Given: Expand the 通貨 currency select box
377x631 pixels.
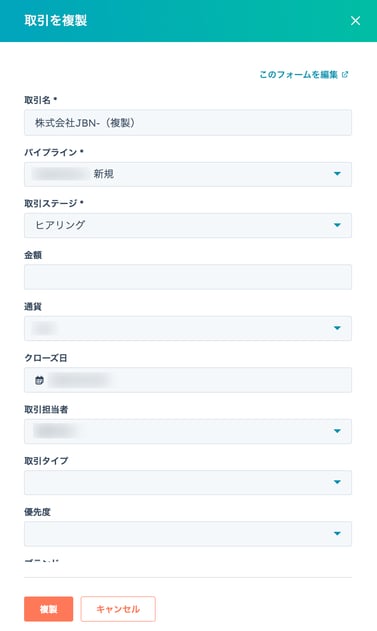Looking at the screenshot, I should point(188,328).
